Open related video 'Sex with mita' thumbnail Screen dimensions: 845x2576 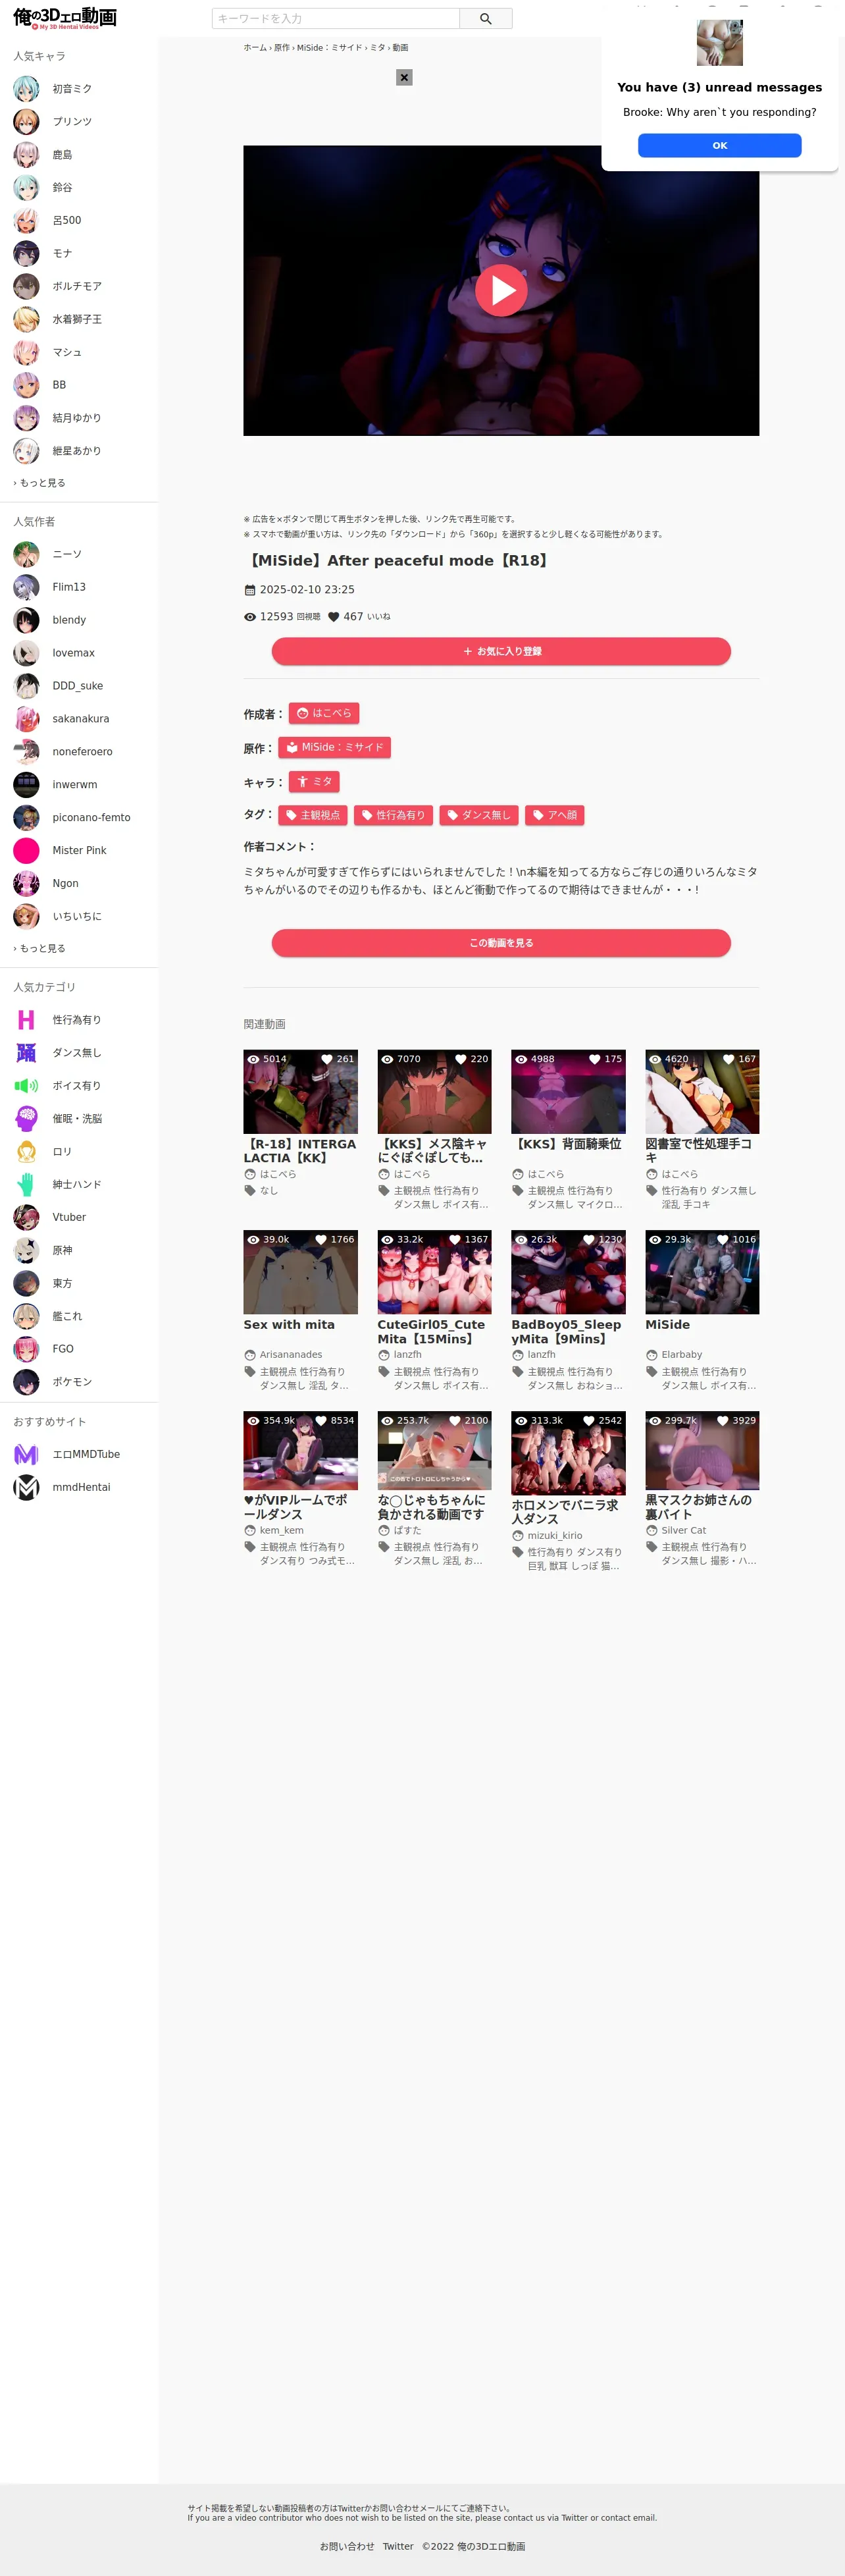coord(300,1272)
